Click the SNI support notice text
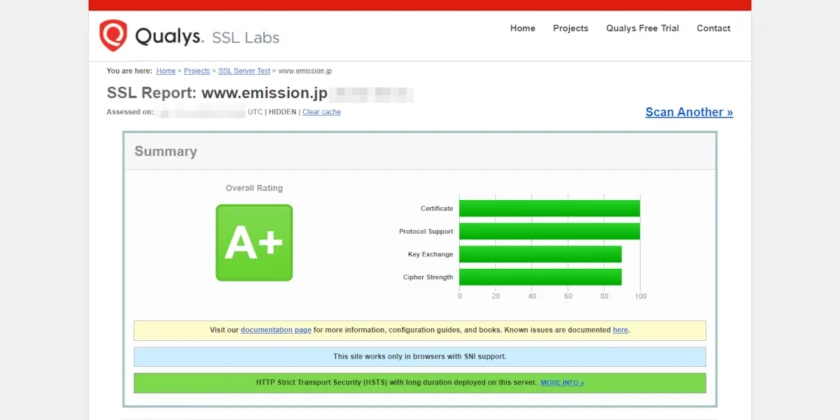The image size is (840, 420). pos(419,356)
